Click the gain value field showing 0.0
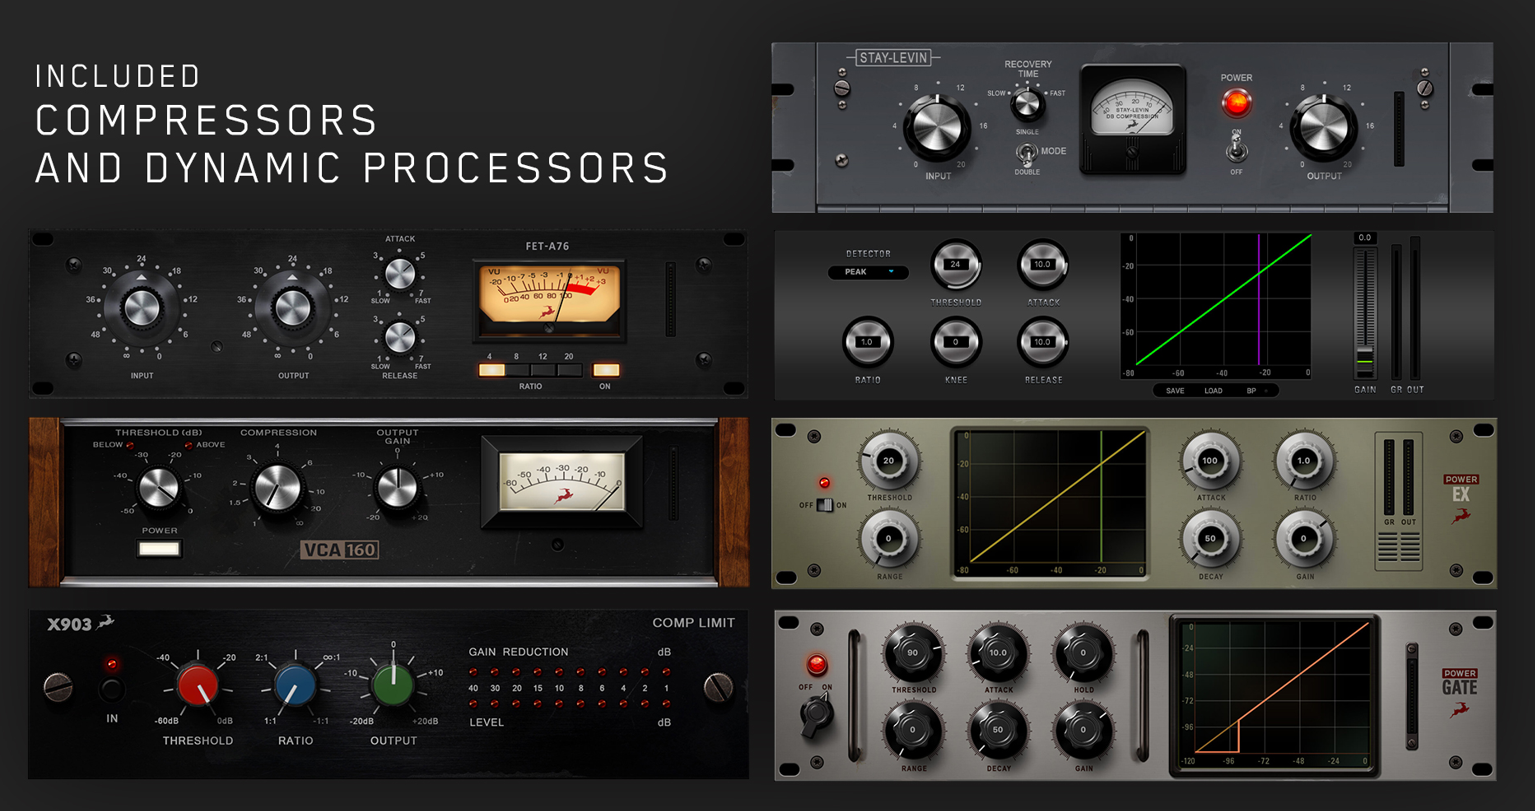1535x811 pixels. pyautogui.click(x=1365, y=238)
